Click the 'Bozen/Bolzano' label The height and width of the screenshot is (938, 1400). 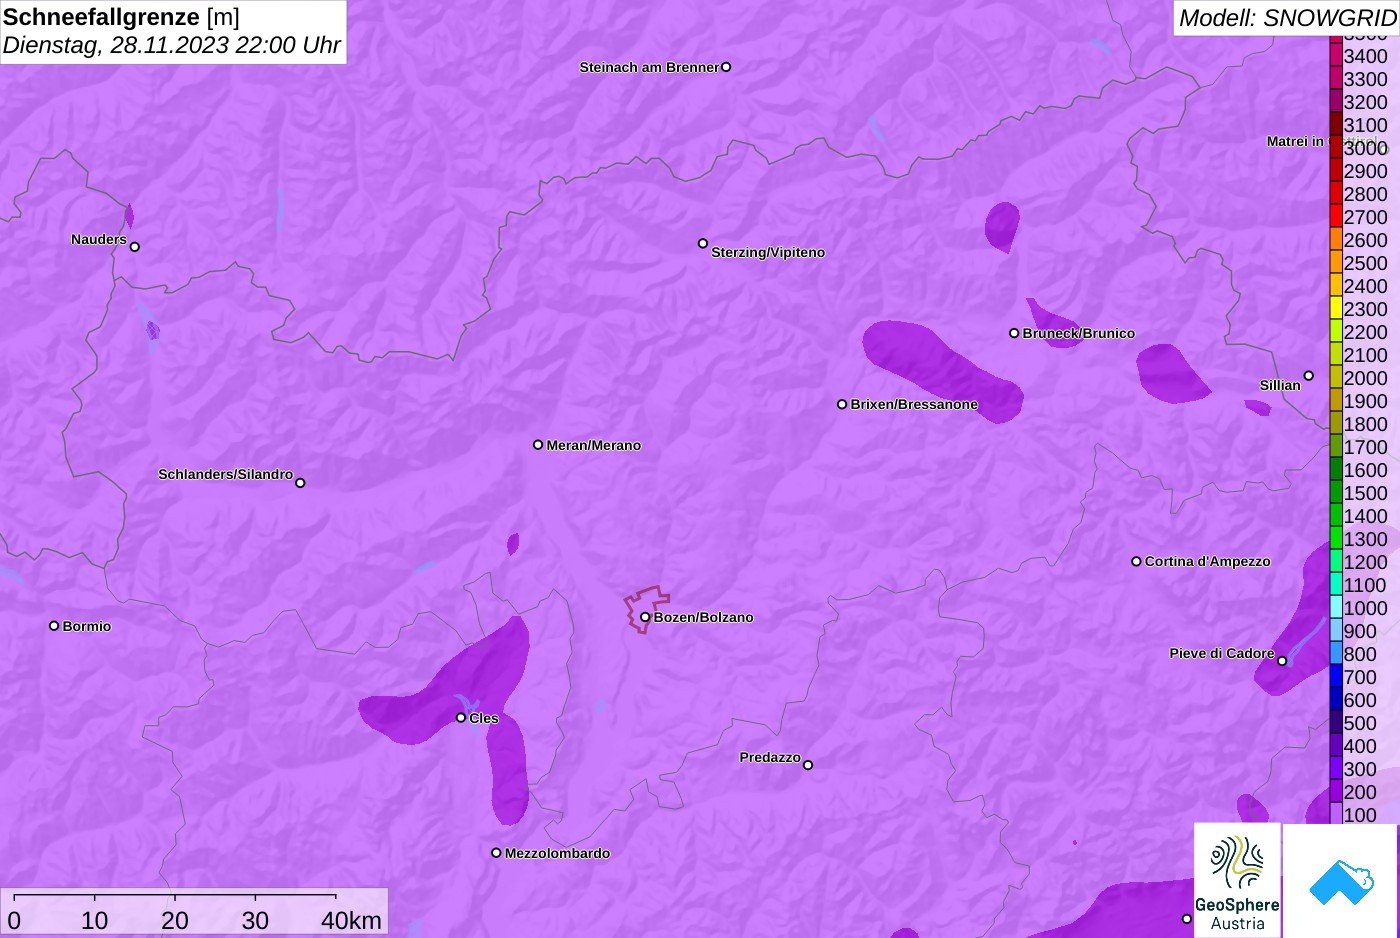(x=704, y=617)
